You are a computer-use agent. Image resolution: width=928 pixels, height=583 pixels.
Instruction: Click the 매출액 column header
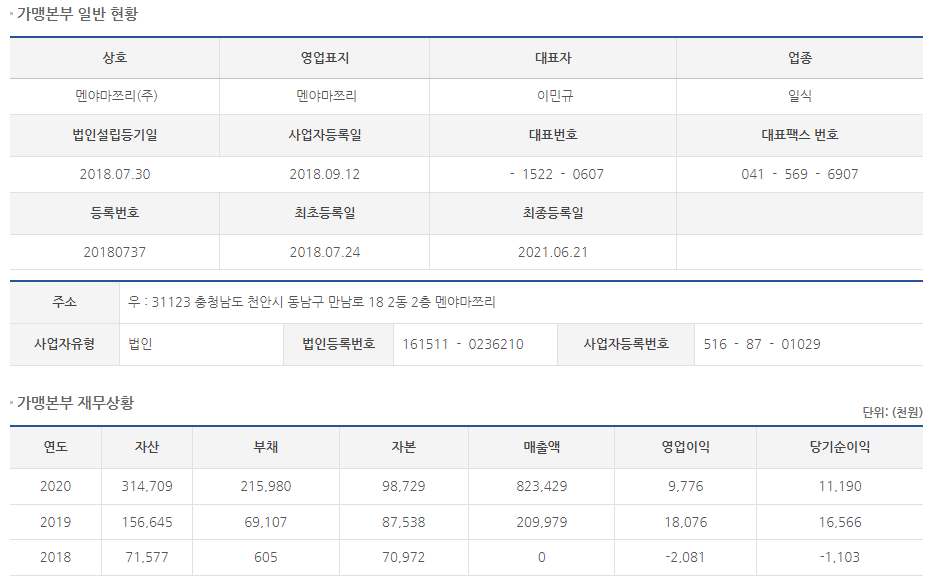point(542,447)
